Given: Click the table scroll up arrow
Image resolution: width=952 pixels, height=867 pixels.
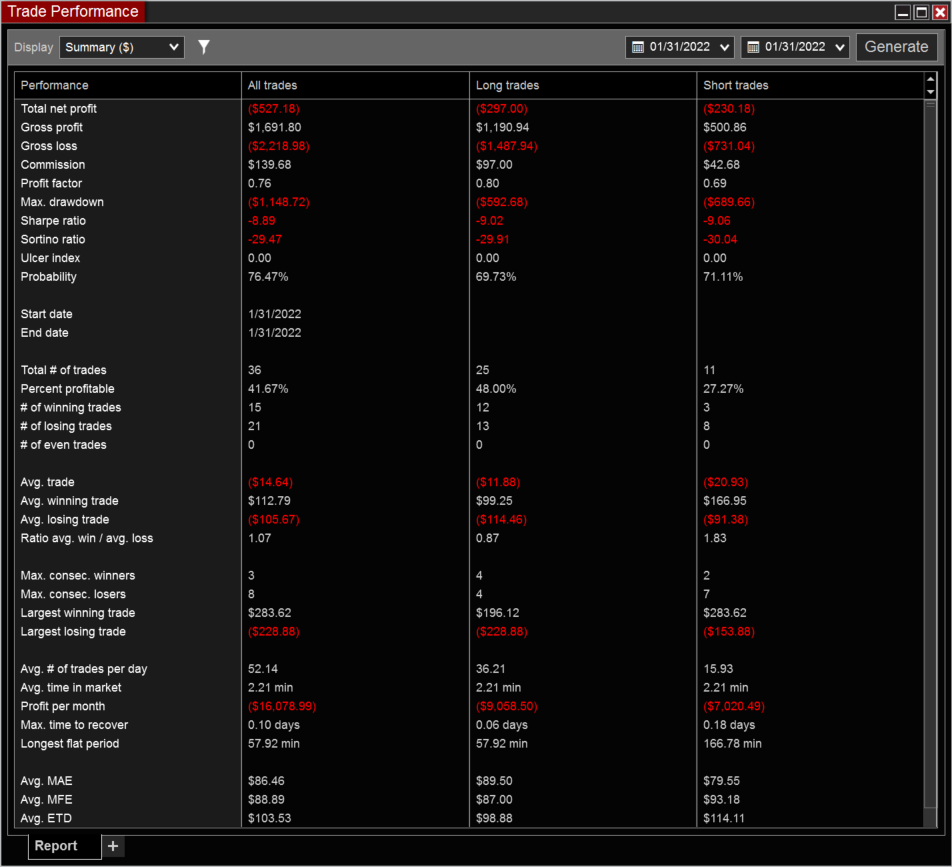Looking at the screenshot, I should [x=930, y=79].
